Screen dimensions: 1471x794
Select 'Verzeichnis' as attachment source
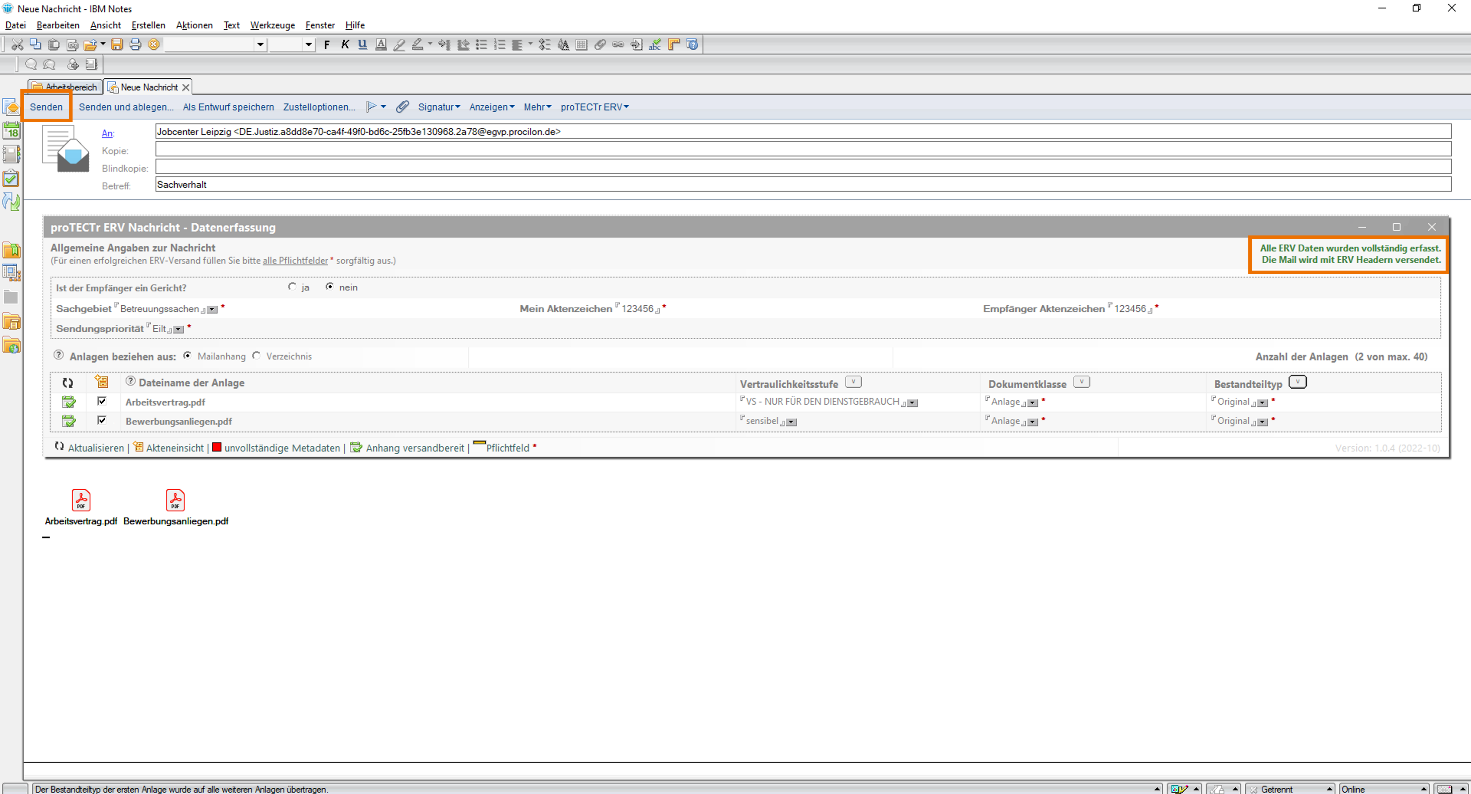point(257,356)
